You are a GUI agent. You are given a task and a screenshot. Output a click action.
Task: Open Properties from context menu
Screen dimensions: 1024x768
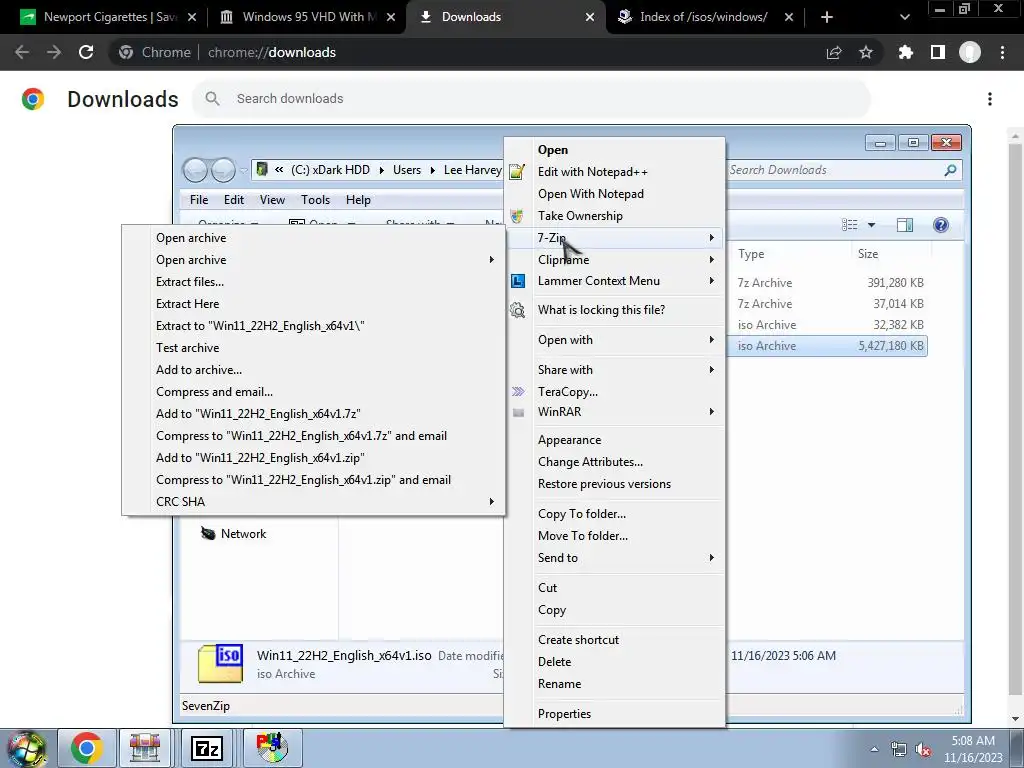[564, 714]
